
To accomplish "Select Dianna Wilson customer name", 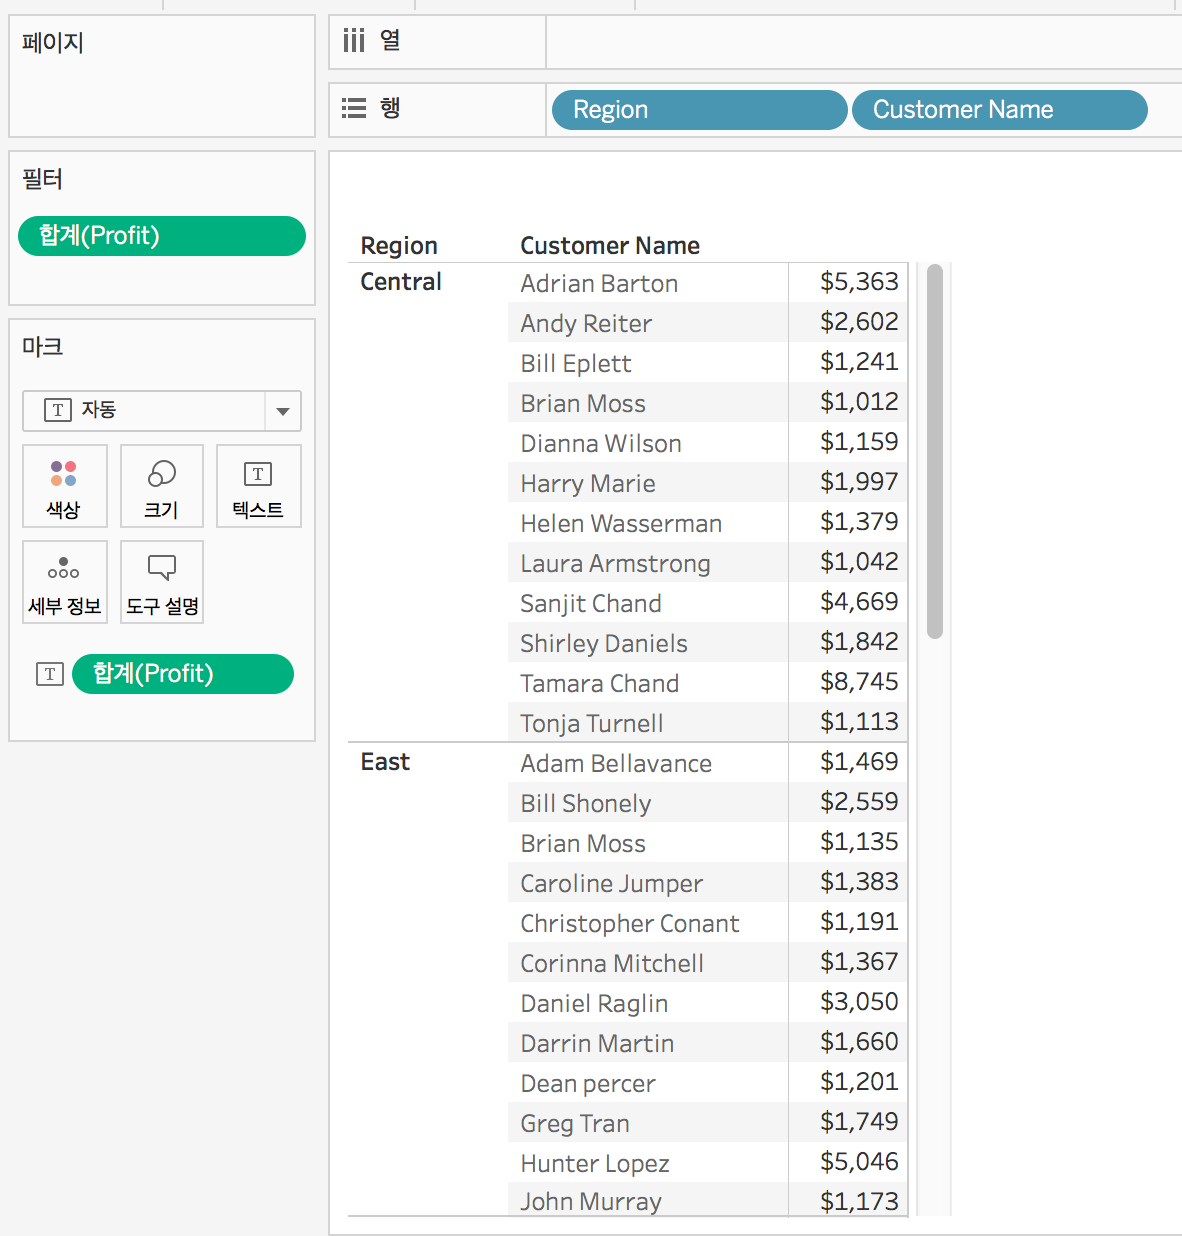I will (601, 444).
